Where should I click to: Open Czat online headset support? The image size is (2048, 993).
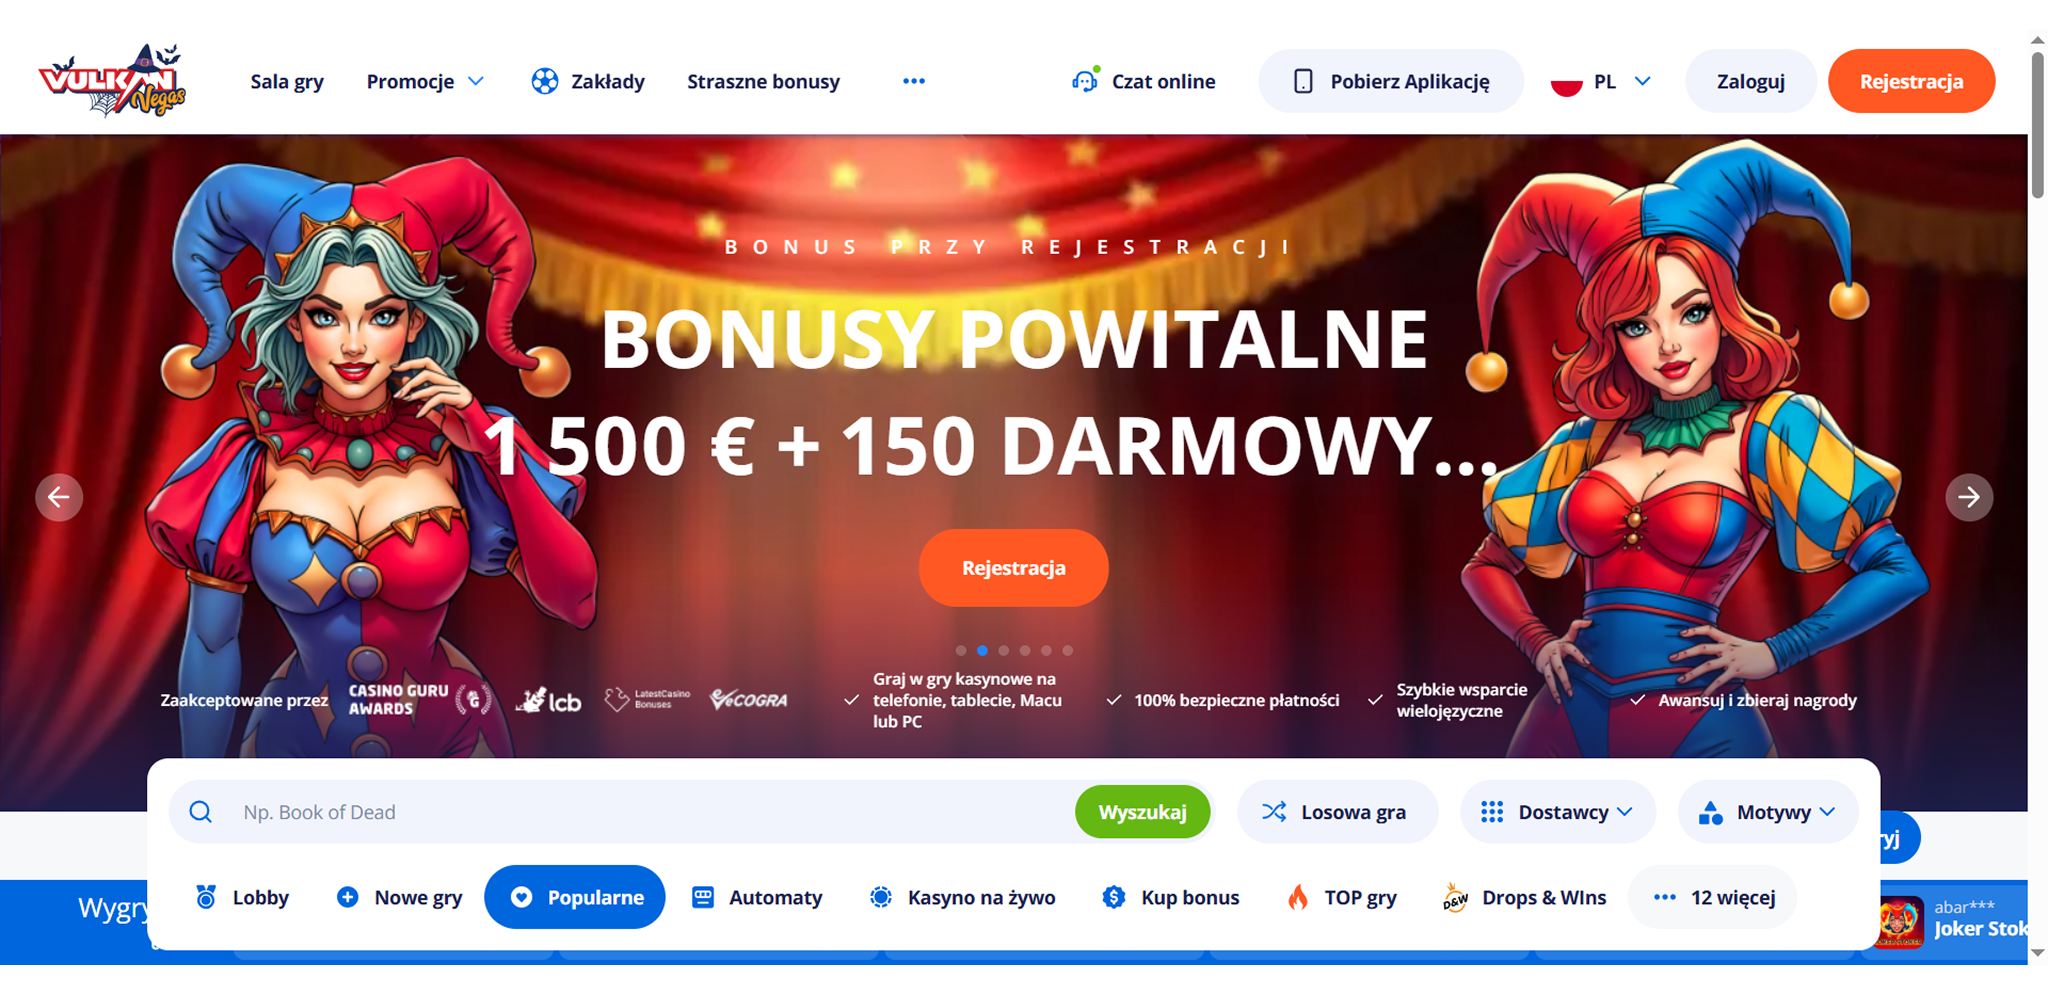click(1144, 81)
